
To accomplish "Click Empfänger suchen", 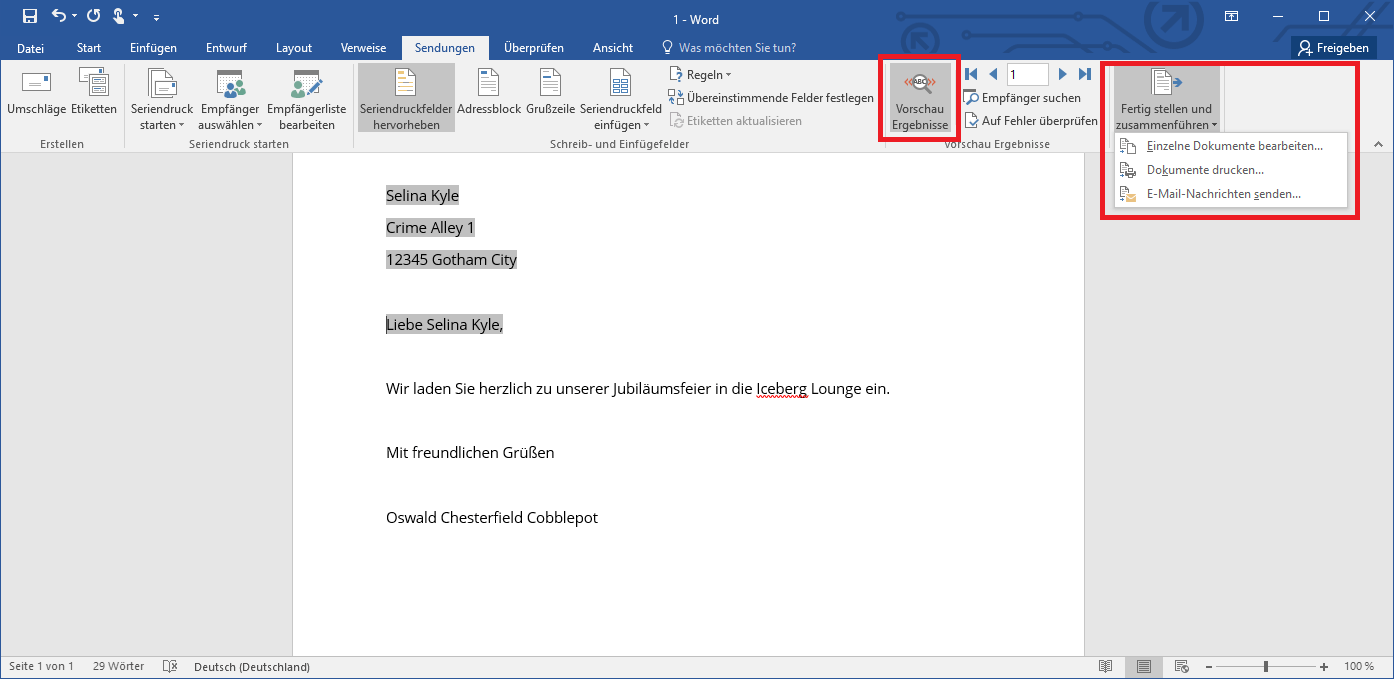I will 1022,98.
